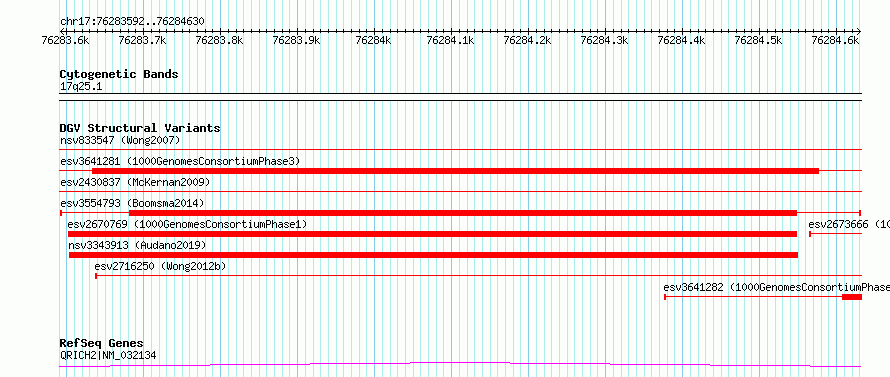The image size is (890, 377).
Task: Click the nsv833547 (Wong2007) label
Action: point(120,140)
